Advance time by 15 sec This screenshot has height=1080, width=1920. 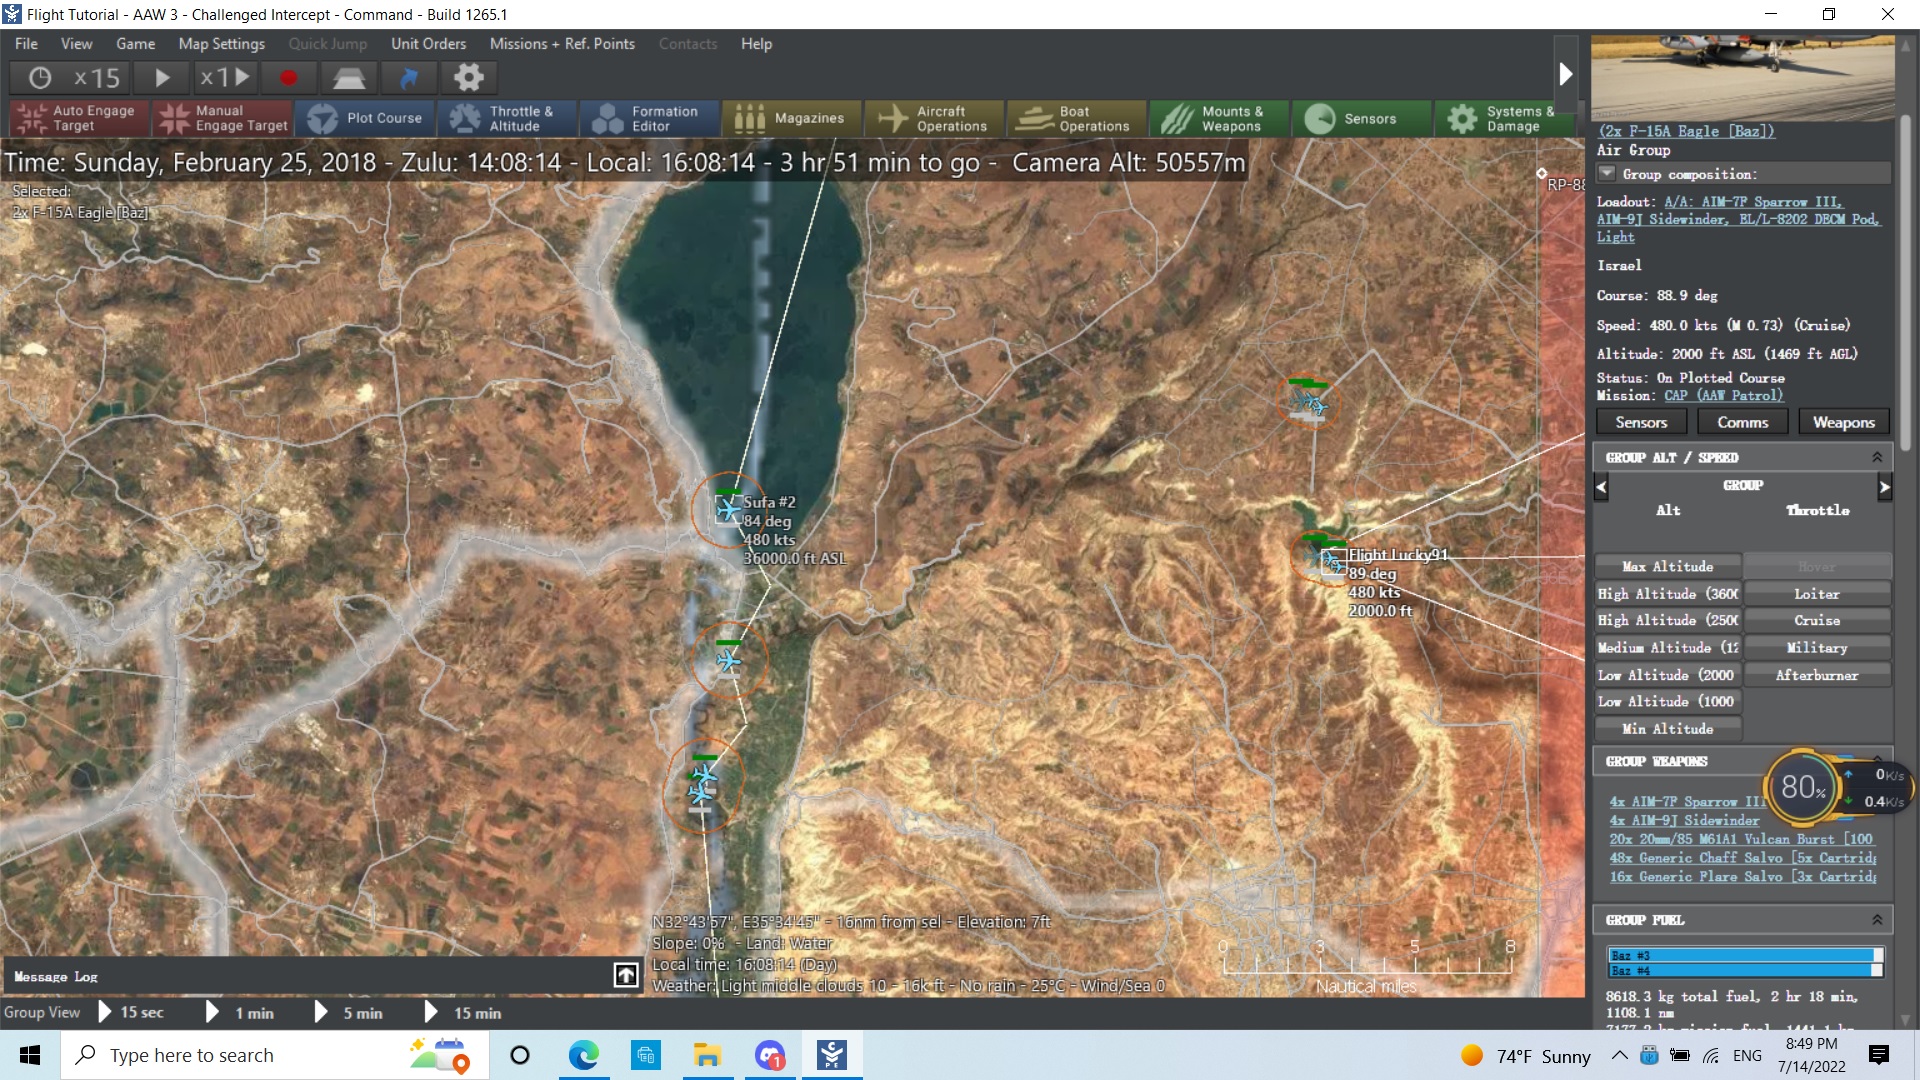tap(131, 1013)
